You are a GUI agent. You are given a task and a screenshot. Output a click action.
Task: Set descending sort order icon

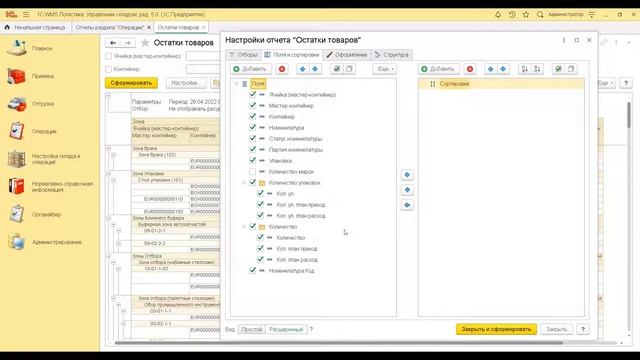pos(537,69)
